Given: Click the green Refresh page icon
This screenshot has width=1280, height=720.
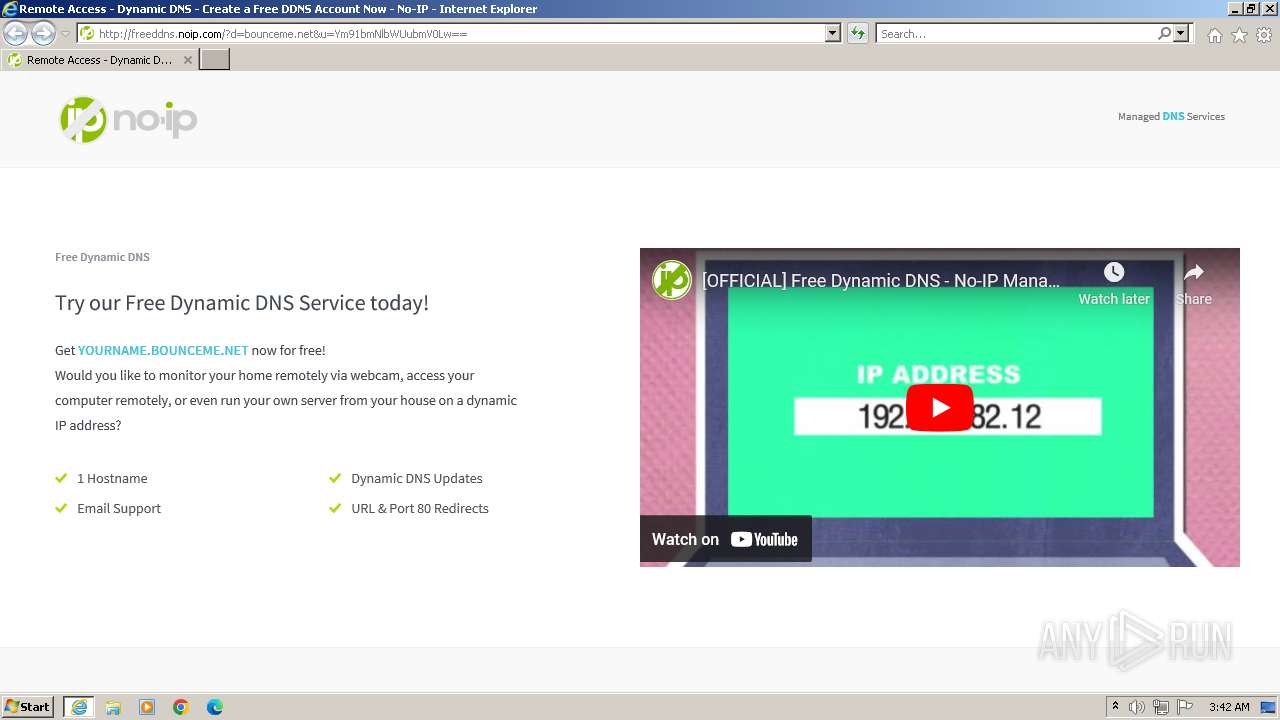Looking at the screenshot, I should click(x=858, y=33).
